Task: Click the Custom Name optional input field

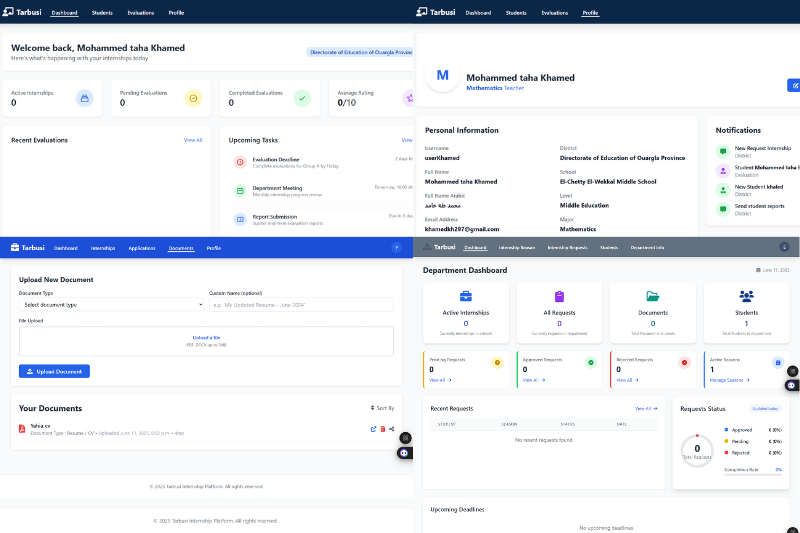Action: tap(301, 304)
